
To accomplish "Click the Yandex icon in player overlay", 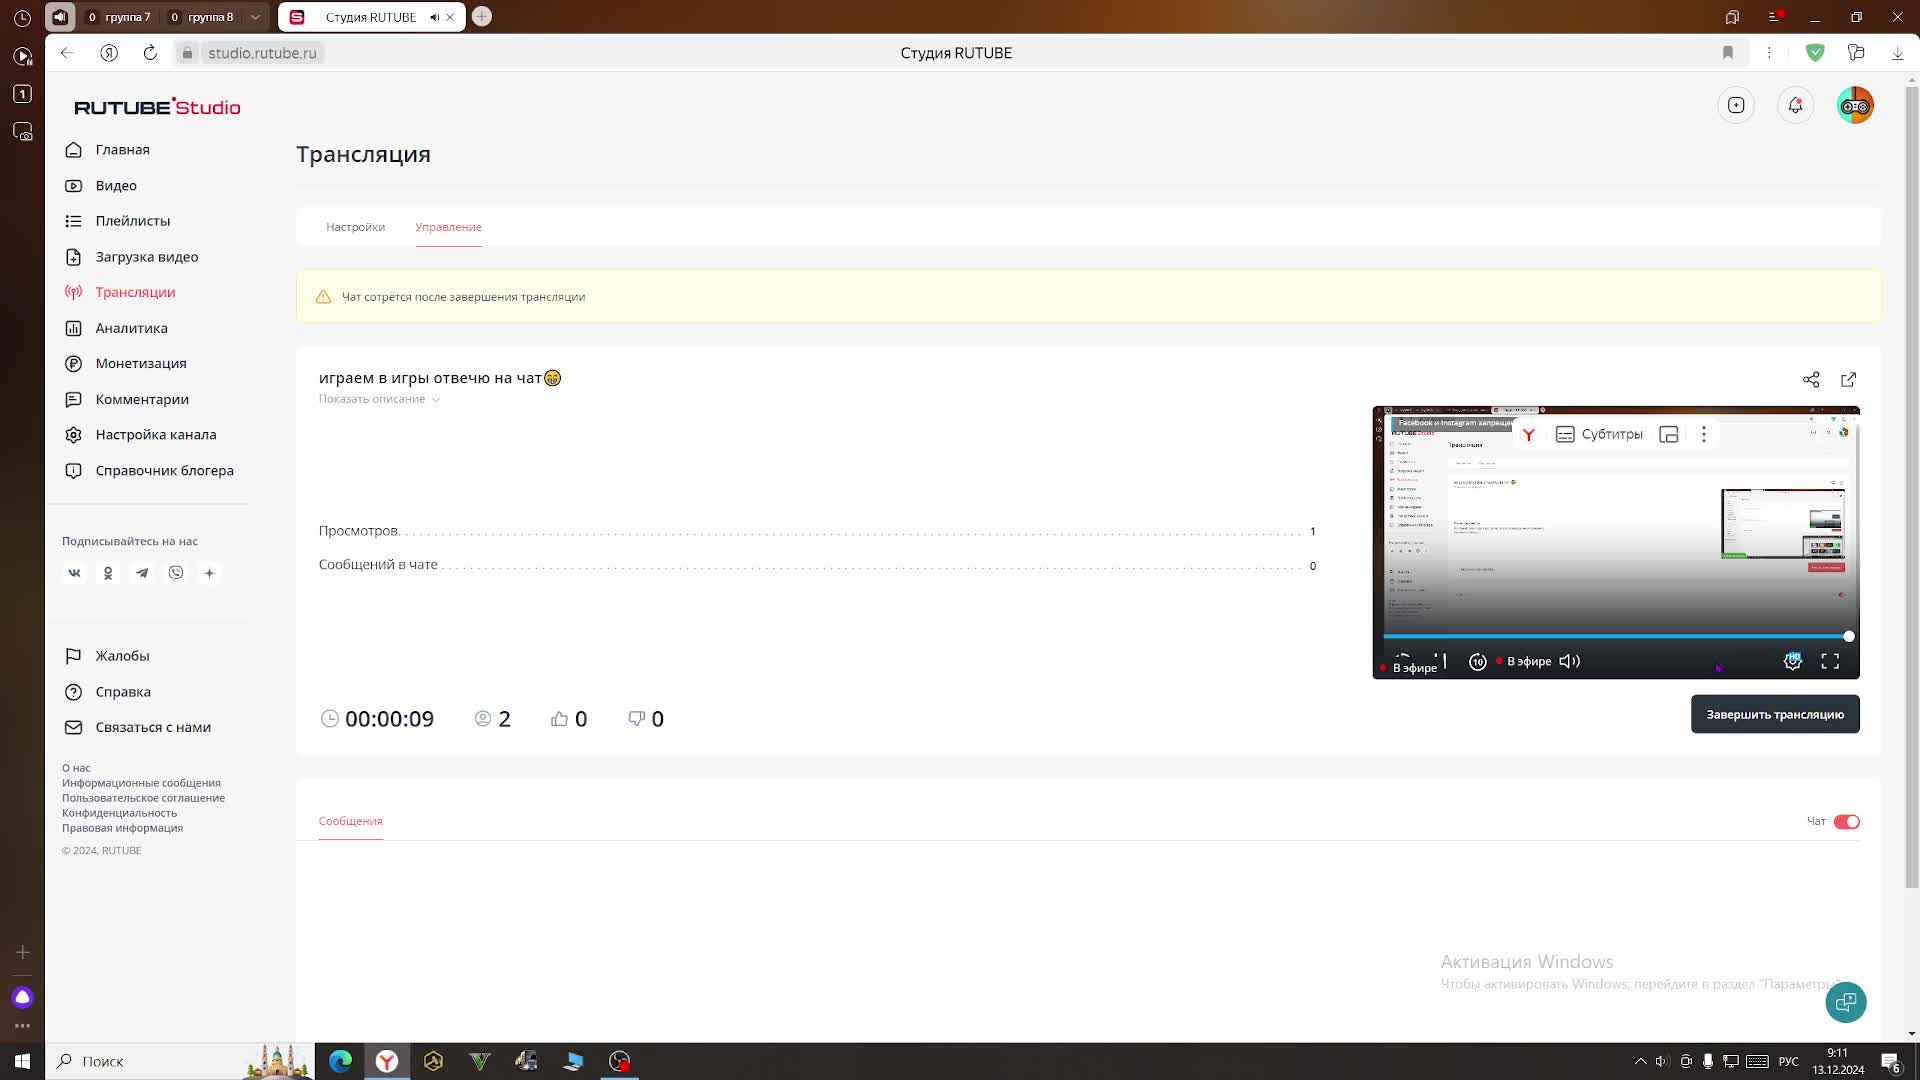I will [x=1528, y=434].
